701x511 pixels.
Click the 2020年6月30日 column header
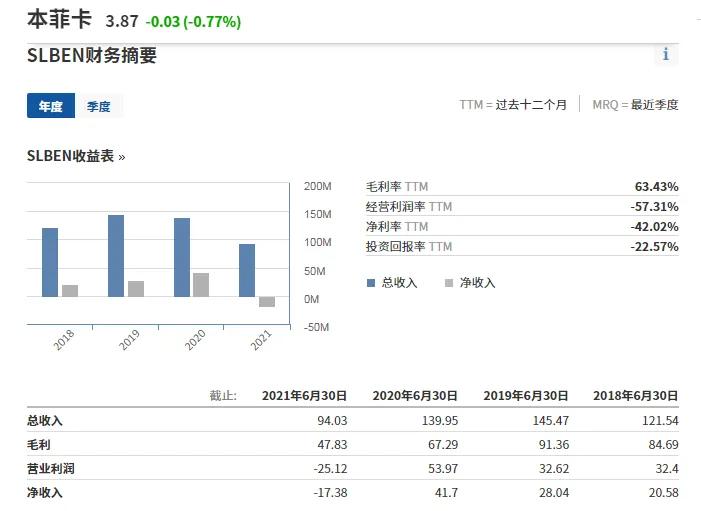pos(415,396)
